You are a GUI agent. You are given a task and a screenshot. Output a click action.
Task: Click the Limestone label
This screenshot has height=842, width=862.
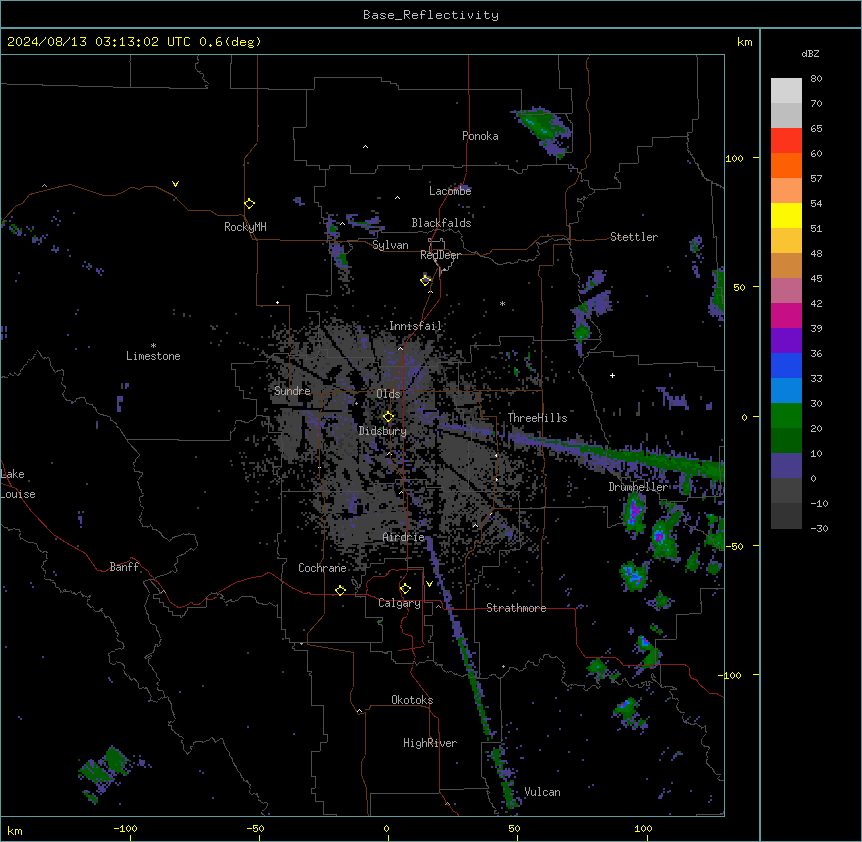153,356
